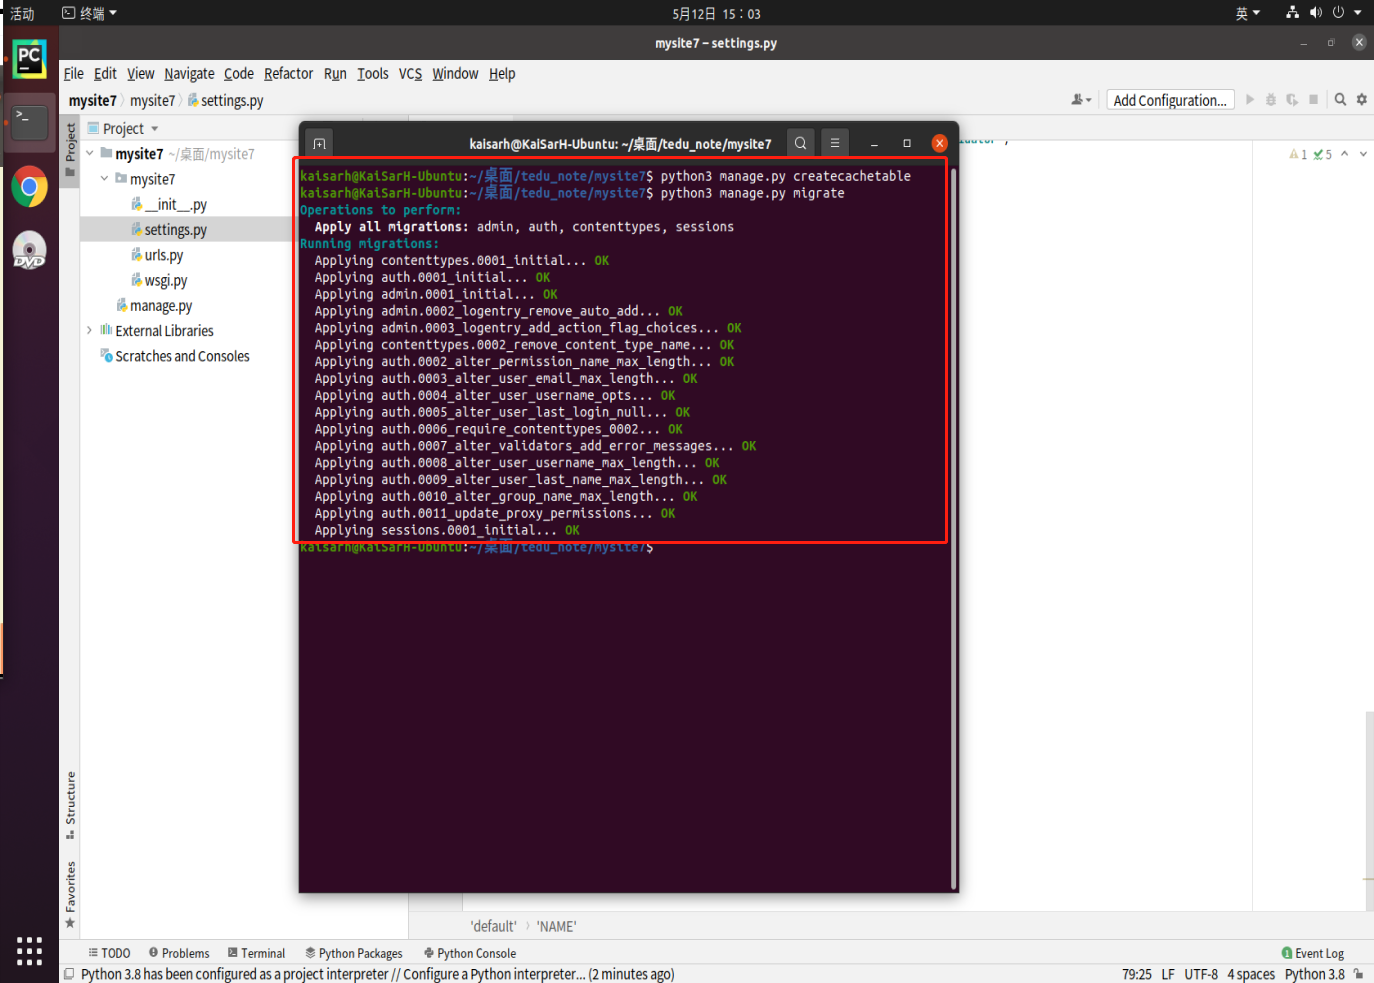Click the Add Configuration button
Screen dimensions: 1374x983
coord(1169,99)
